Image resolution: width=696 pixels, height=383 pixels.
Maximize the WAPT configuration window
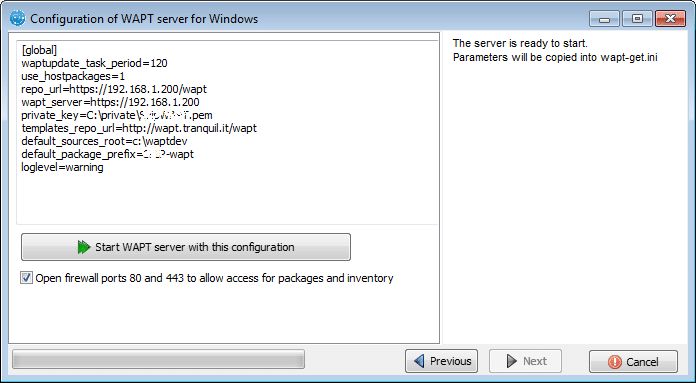click(637, 19)
